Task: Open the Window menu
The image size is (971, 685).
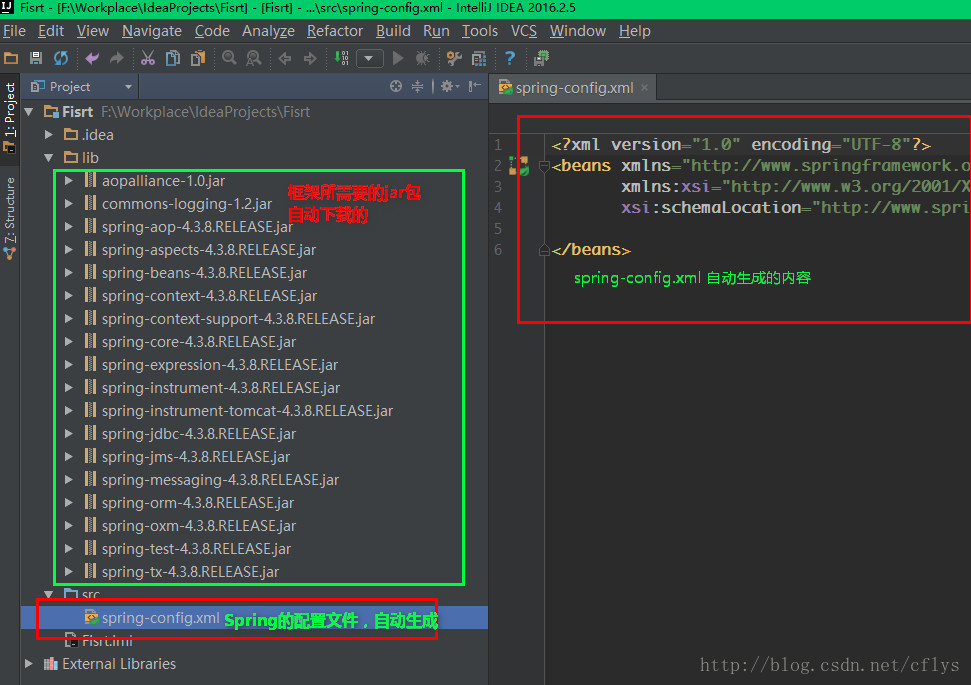Action: click(578, 31)
